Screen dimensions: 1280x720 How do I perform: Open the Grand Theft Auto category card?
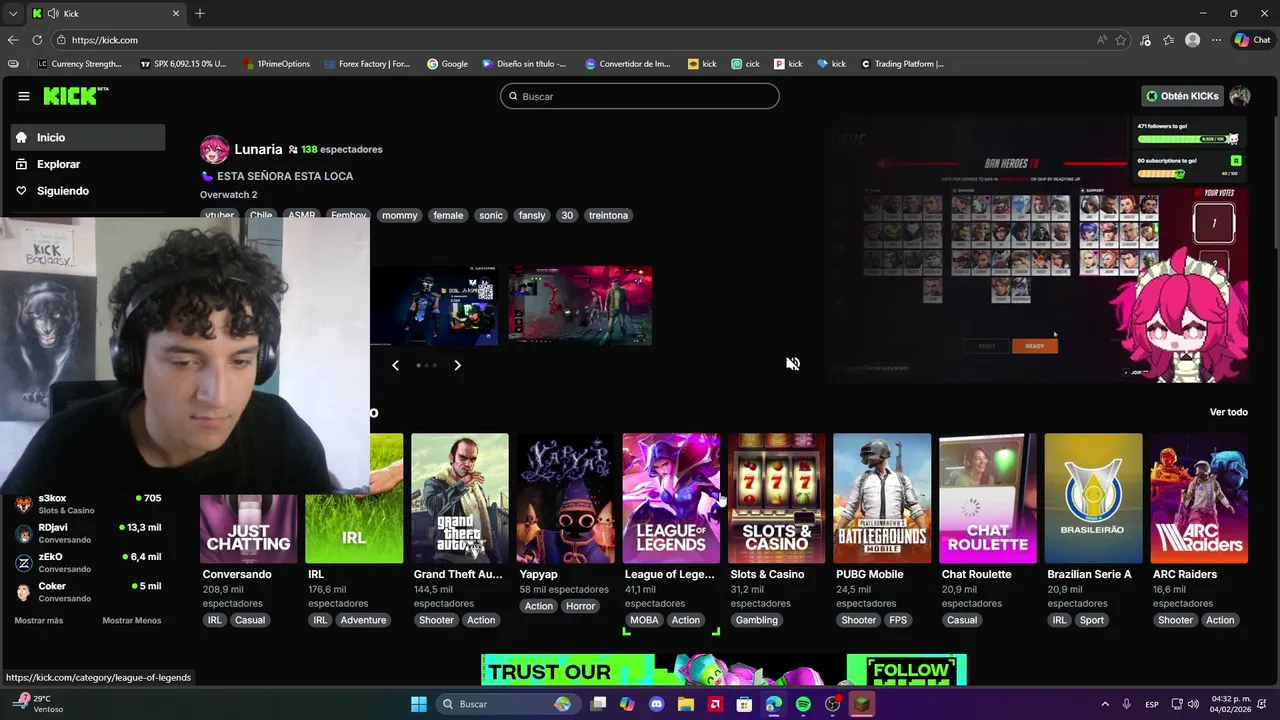[460, 498]
